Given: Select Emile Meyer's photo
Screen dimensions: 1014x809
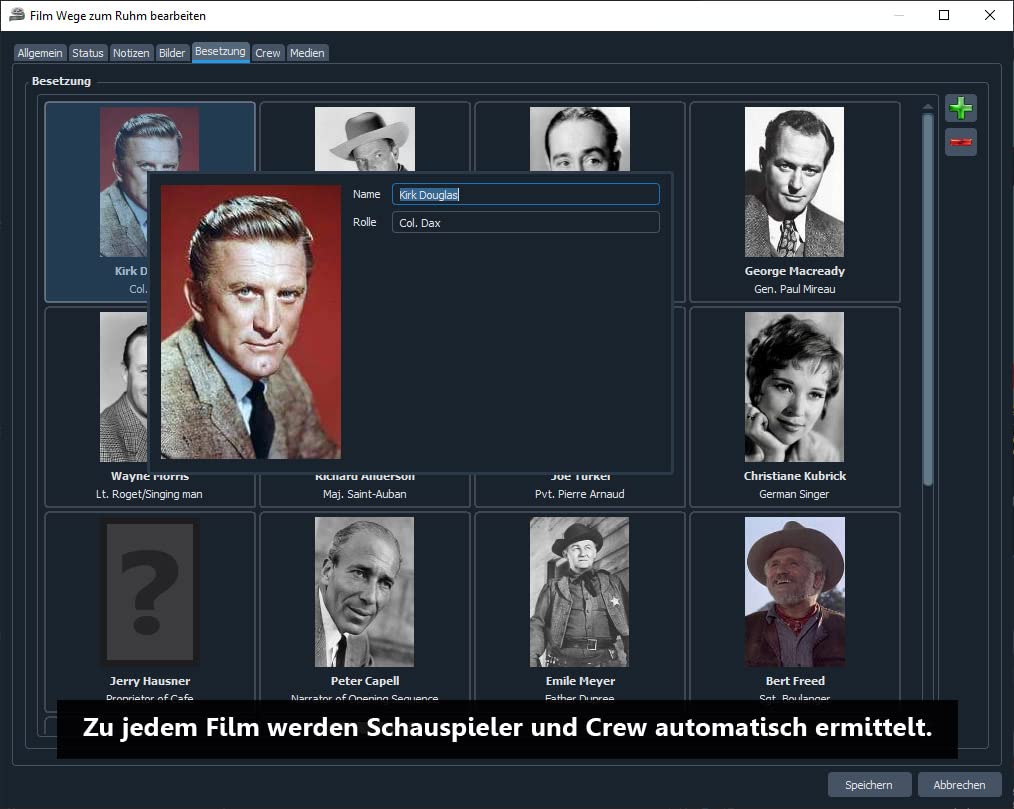Looking at the screenshot, I should tap(579, 592).
